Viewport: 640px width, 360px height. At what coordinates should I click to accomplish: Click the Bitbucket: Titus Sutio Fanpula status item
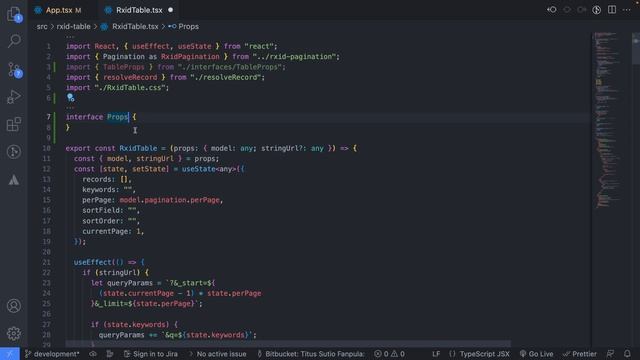[x=311, y=354]
